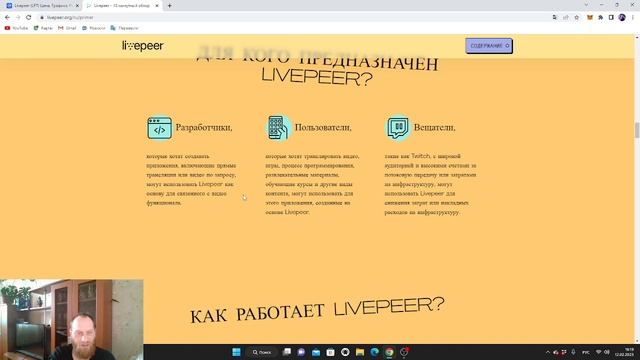Screen dimensions: 640x360
Task: Click the browser forward arrow
Action: click(x=18, y=18)
